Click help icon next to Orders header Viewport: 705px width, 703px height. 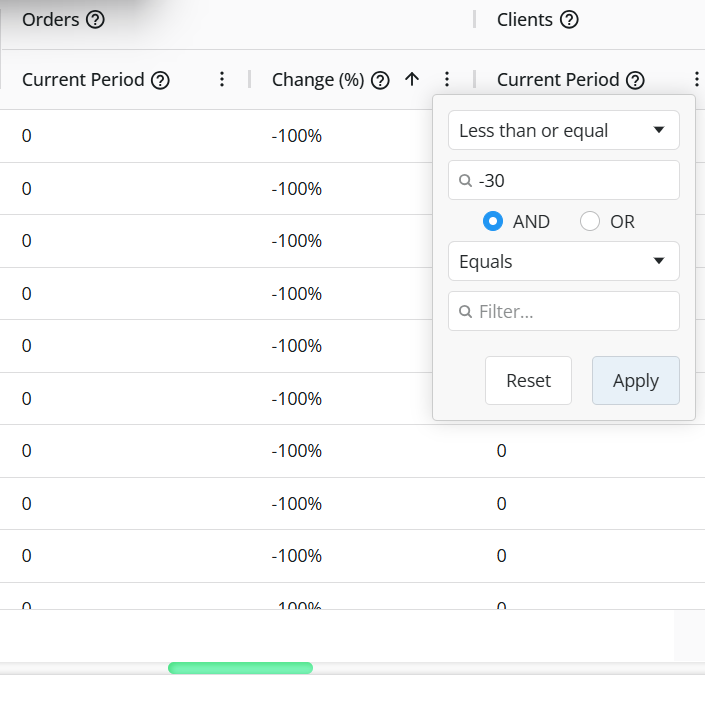95,20
